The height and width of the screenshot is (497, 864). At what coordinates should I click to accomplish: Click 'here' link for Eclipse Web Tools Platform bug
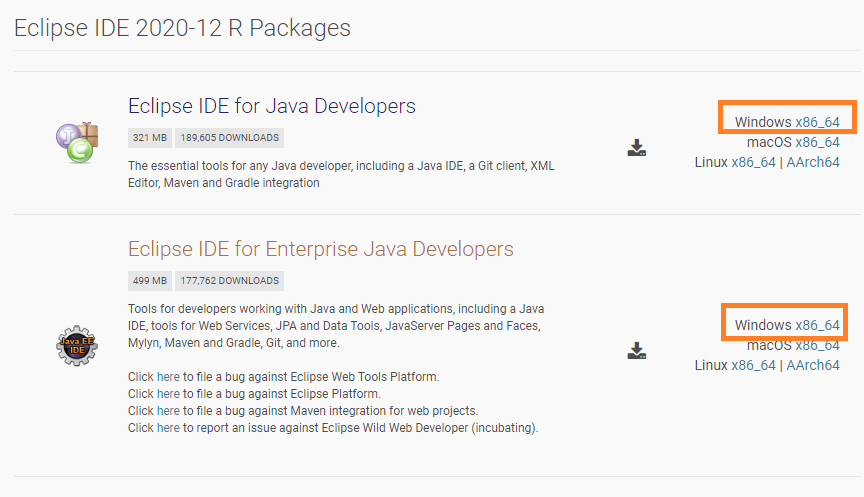(x=168, y=377)
